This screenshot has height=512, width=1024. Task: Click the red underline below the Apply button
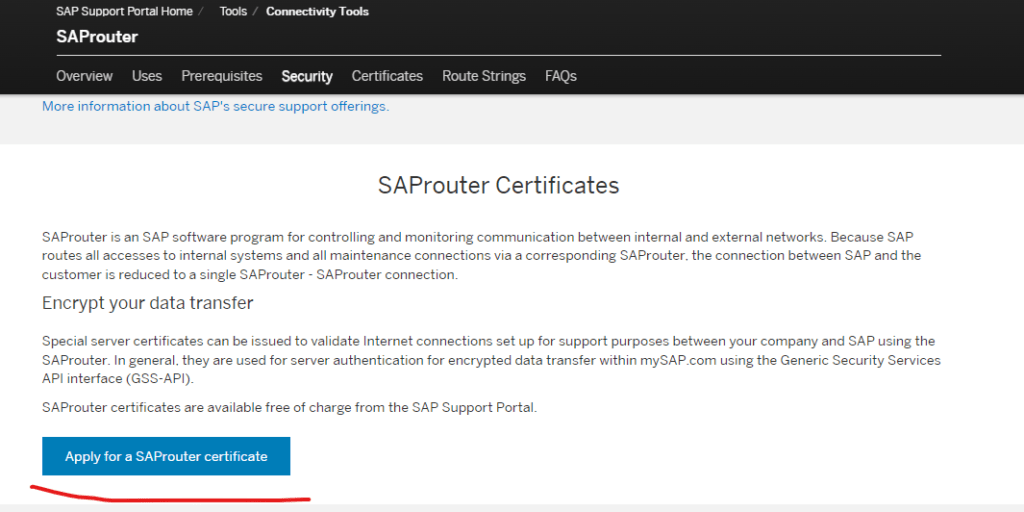click(x=170, y=495)
